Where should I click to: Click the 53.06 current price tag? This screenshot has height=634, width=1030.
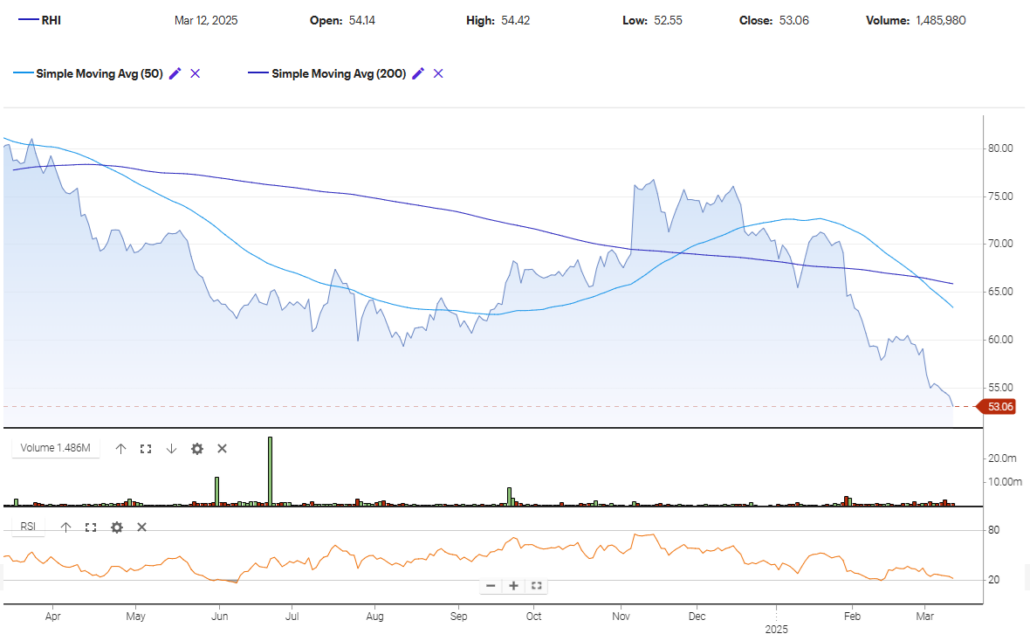(998, 407)
